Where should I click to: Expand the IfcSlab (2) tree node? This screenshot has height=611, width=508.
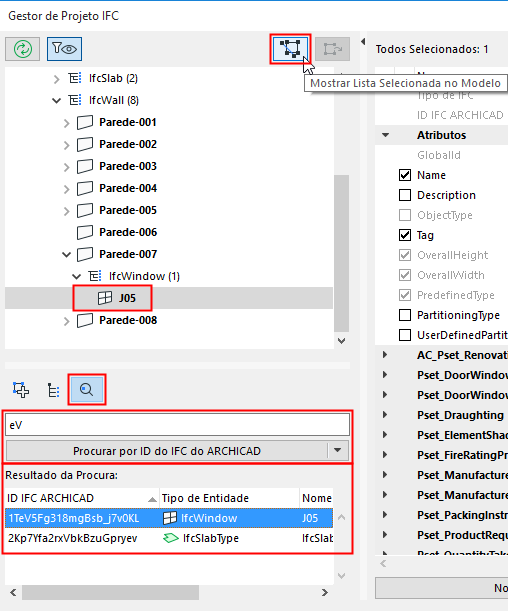pos(56,79)
